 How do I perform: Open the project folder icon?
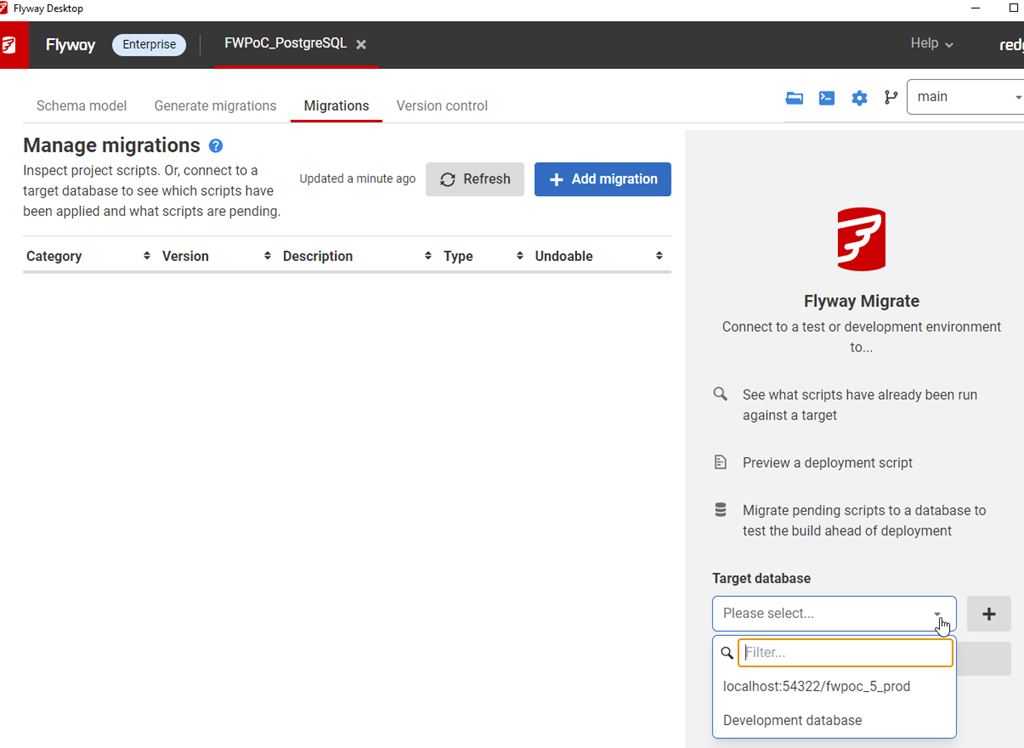point(794,98)
